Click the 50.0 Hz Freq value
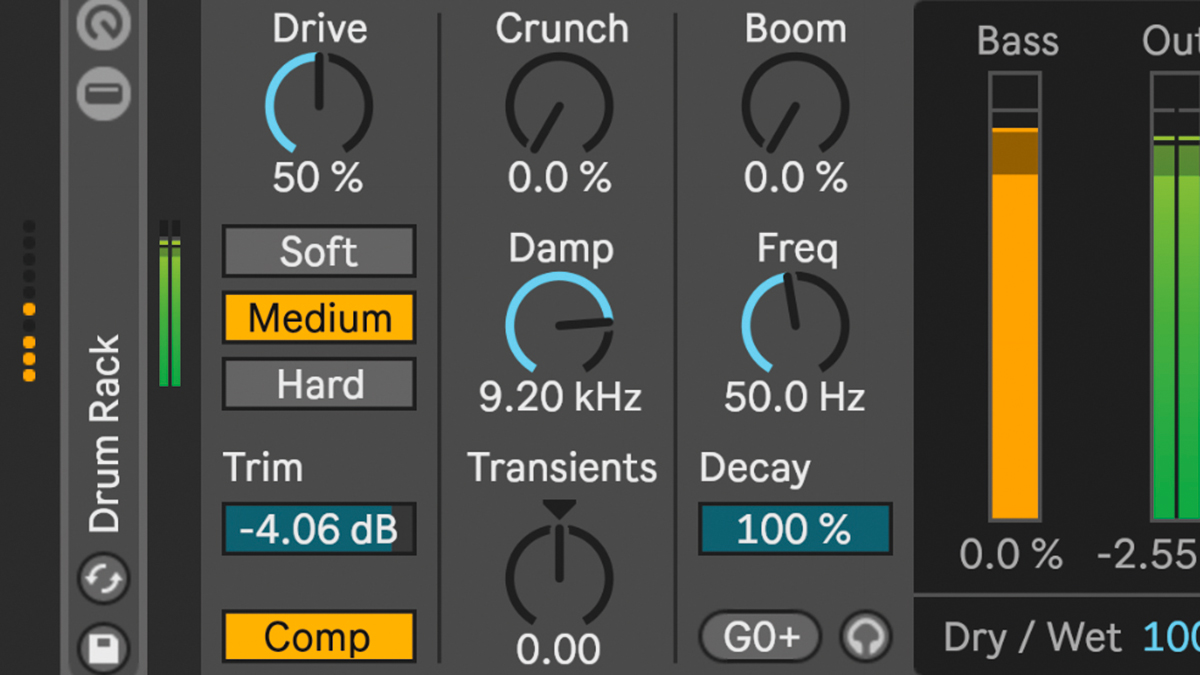This screenshot has width=1200, height=675. coord(795,398)
